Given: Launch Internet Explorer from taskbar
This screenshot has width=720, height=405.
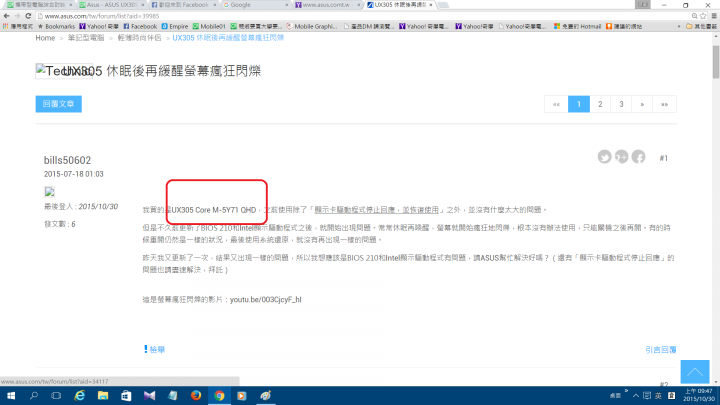Looking at the screenshot, I should 80,395.
